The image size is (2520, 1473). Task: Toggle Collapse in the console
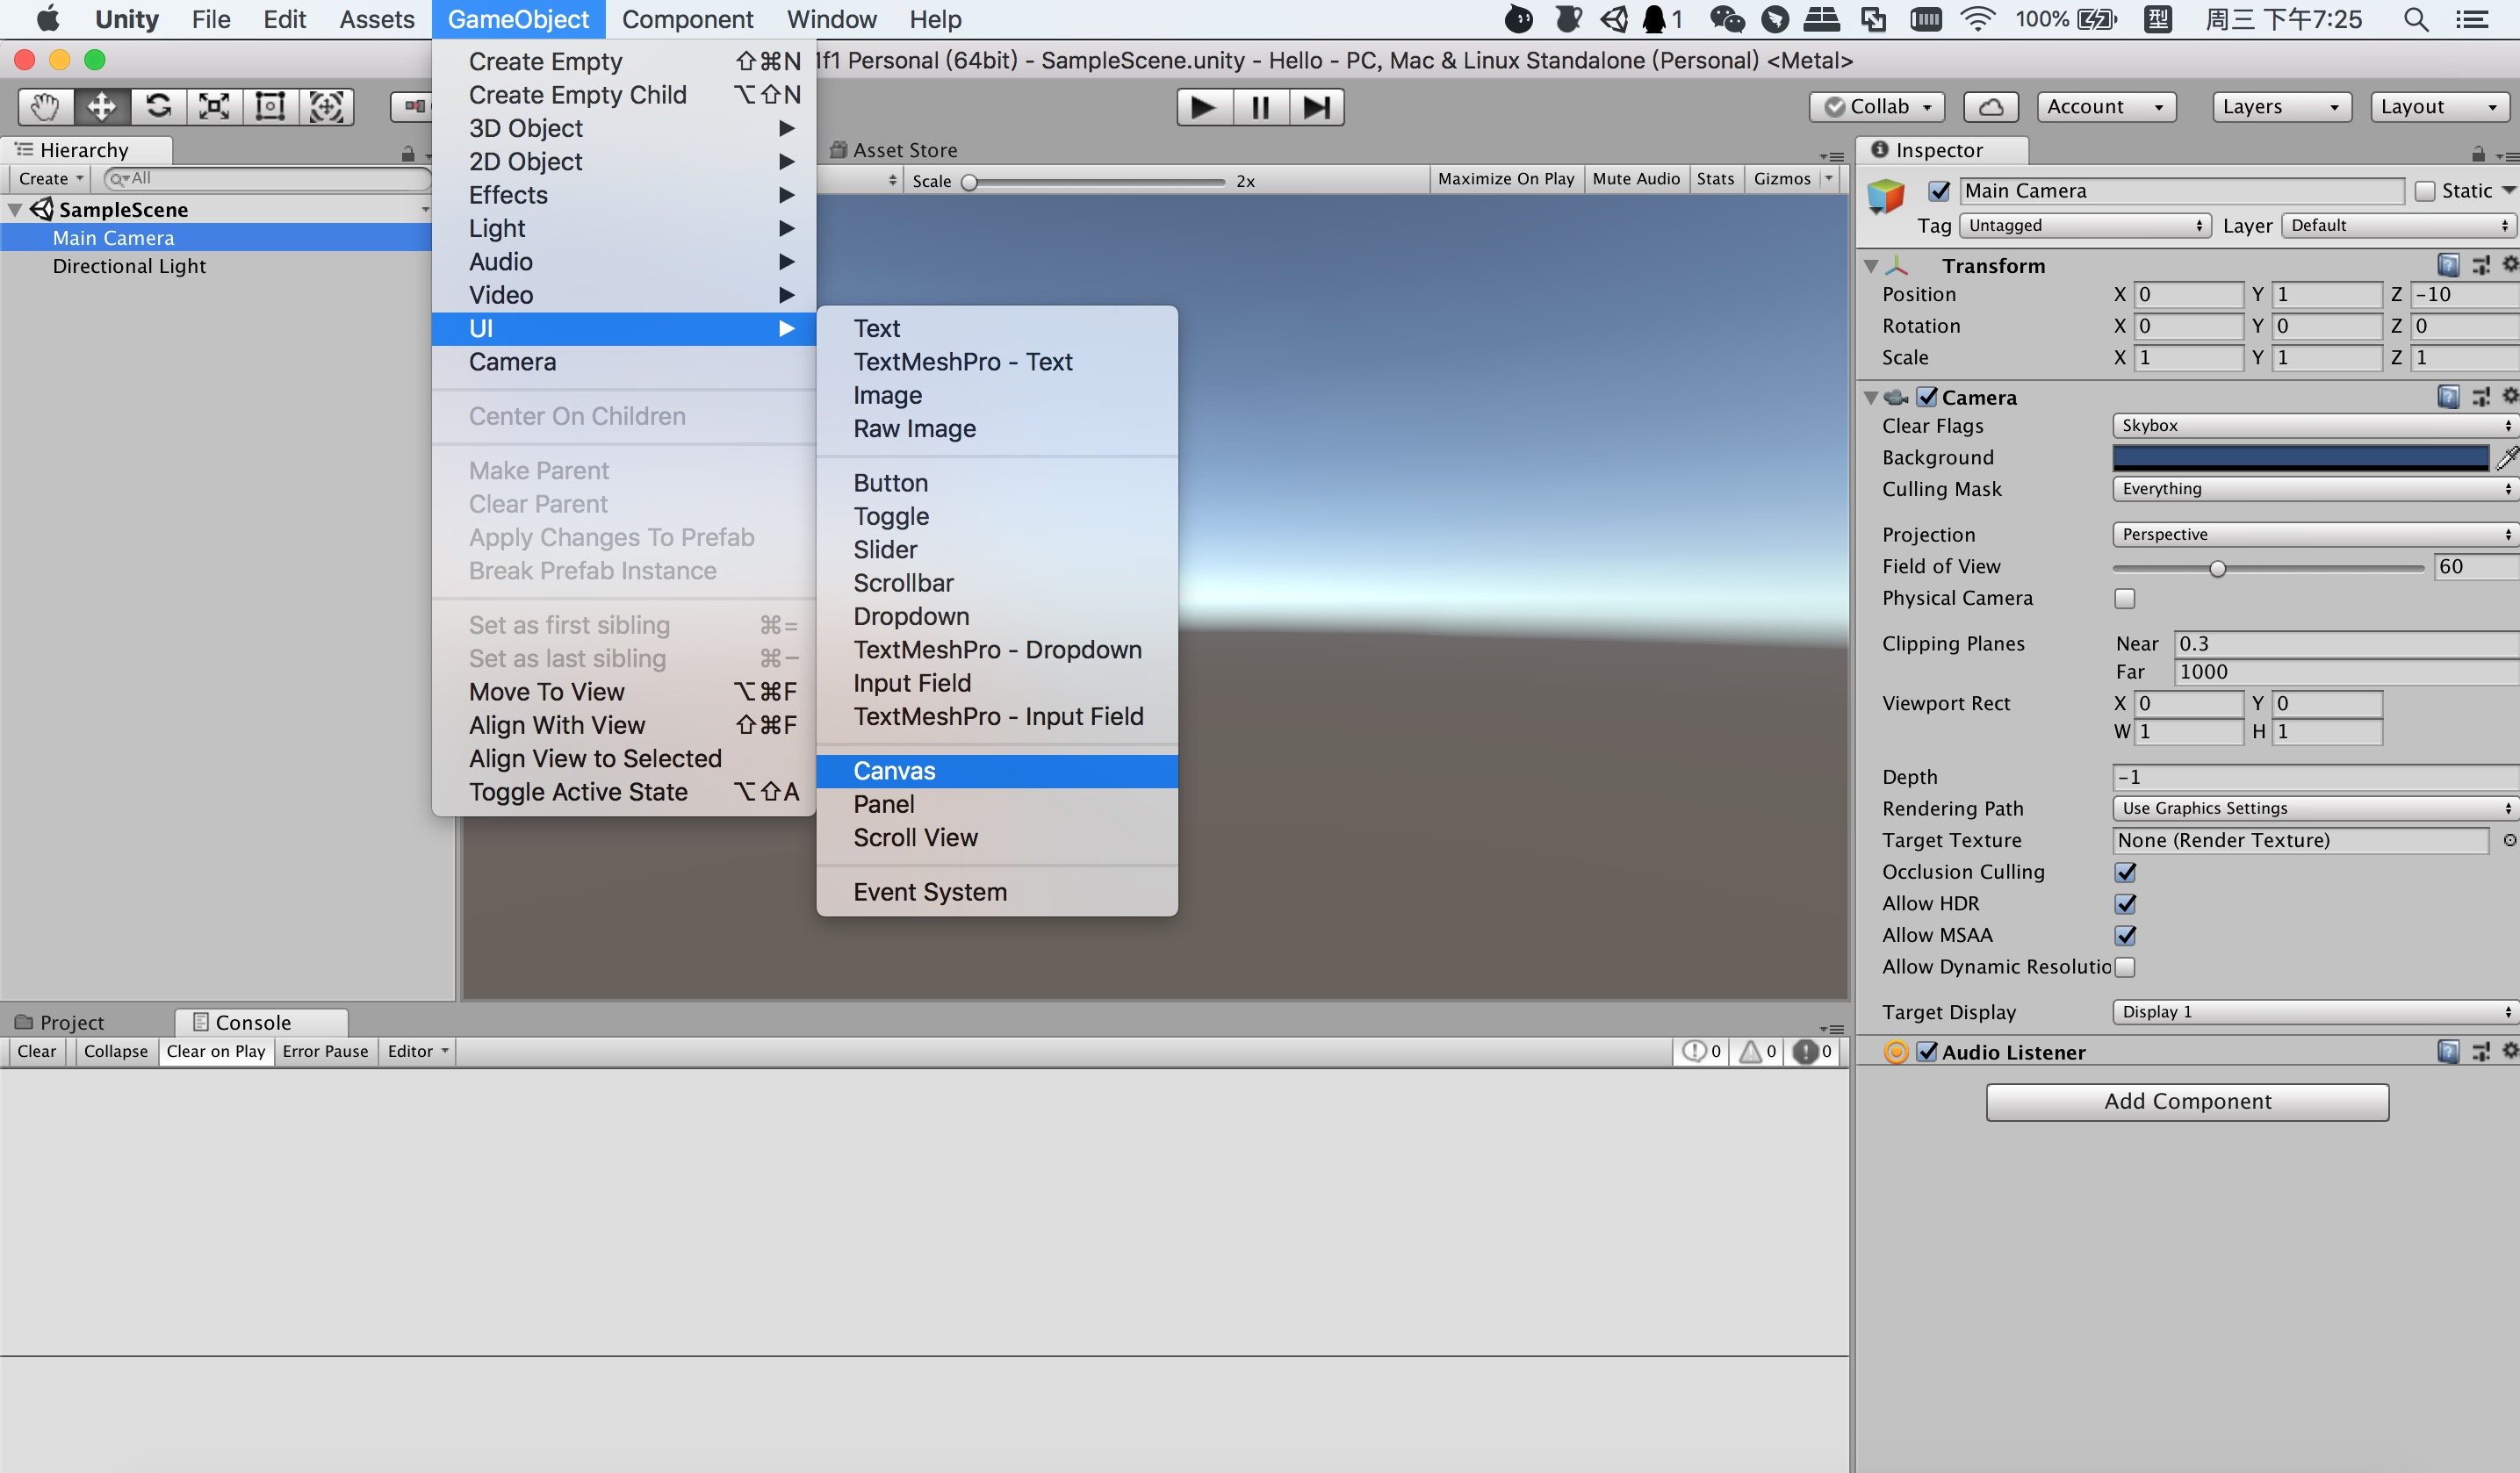[x=116, y=1051]
